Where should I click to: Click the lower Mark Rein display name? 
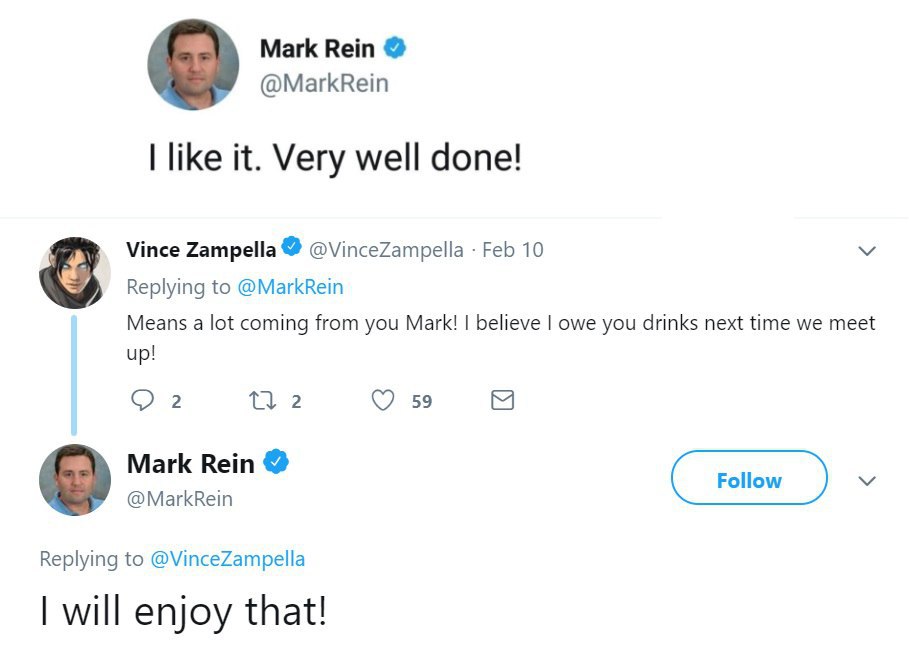coord(190,463)
